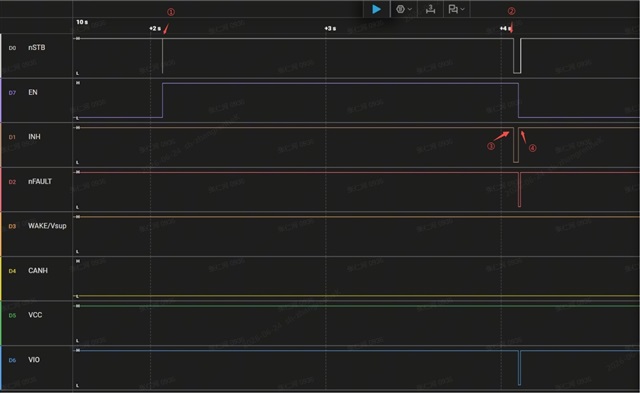
Task: Click the +3 s timeline marker
Action: coord(330,29)
